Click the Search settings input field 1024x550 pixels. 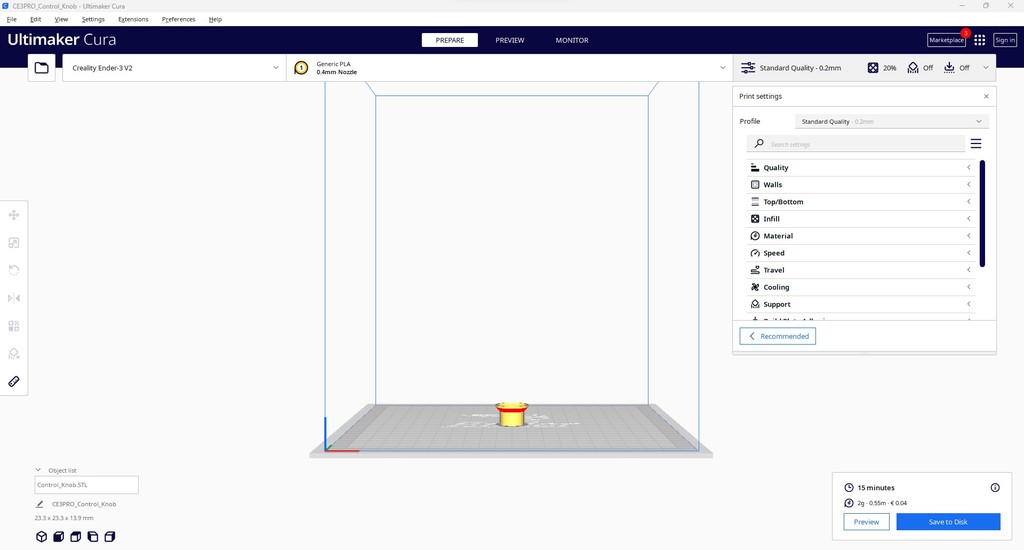coord(856,144)
